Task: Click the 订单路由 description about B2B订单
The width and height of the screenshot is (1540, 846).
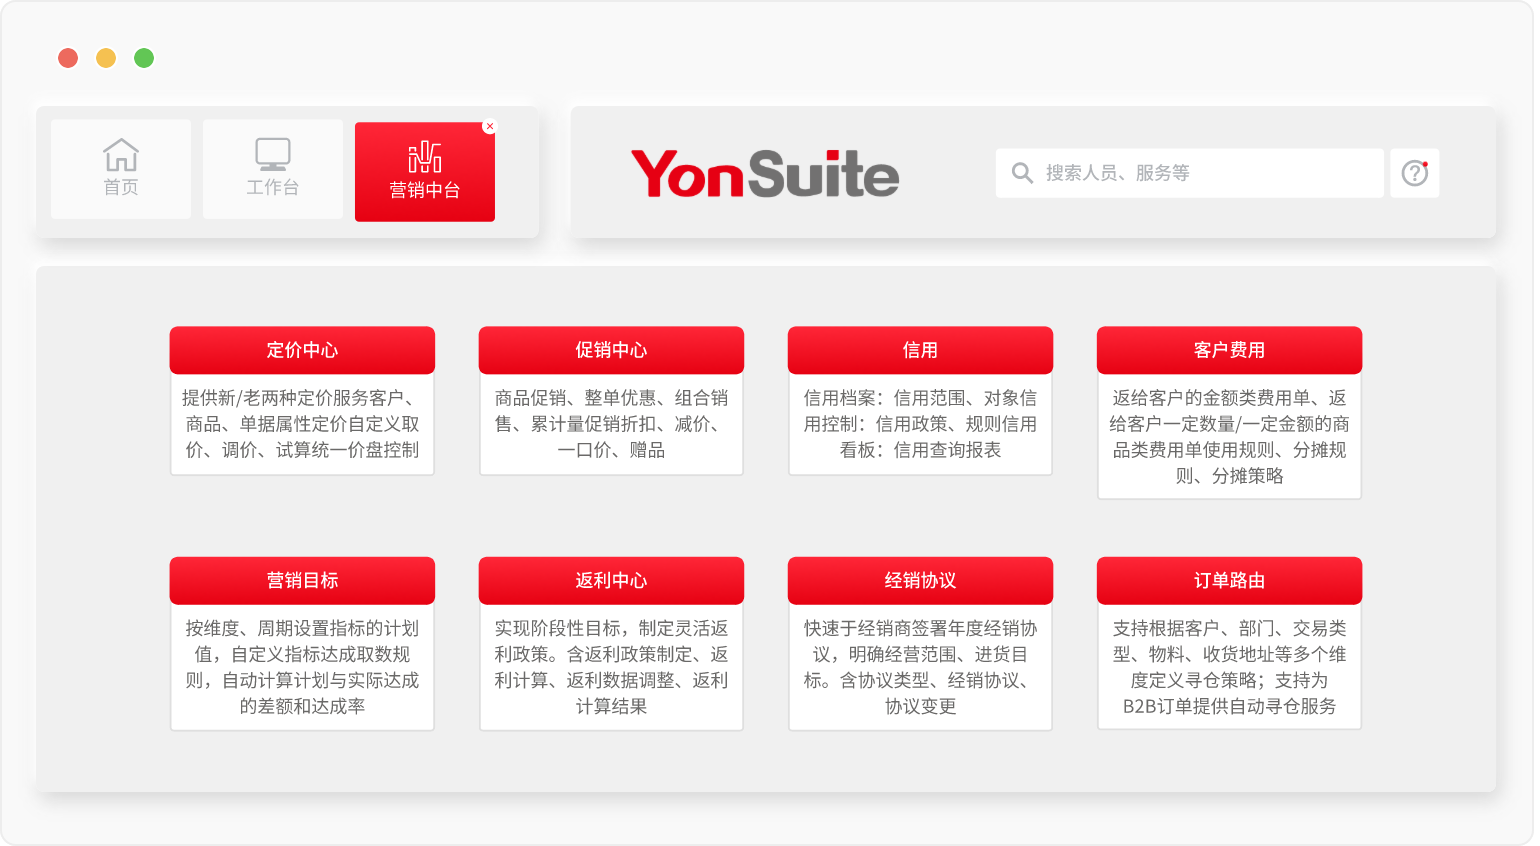Action: point(1229,706)
